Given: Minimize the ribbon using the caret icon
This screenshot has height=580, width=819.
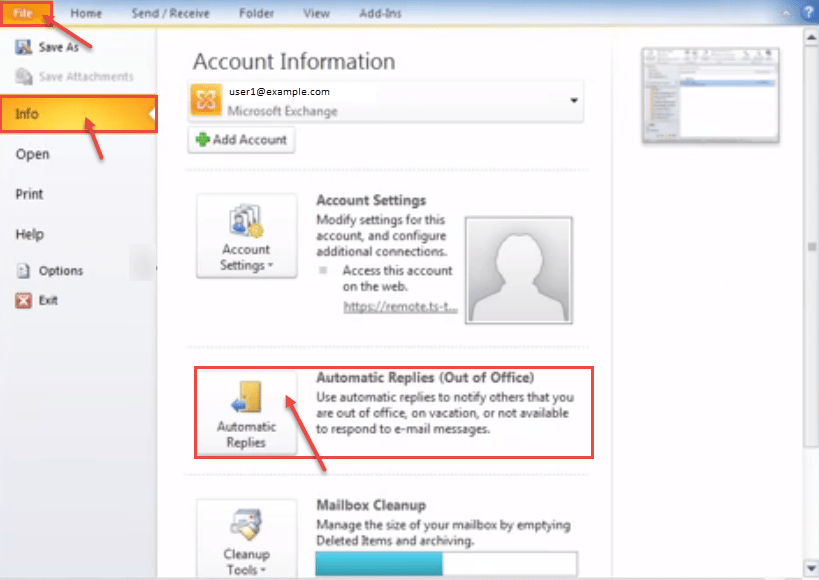Looking at the screenshot, I should point(787,13).
